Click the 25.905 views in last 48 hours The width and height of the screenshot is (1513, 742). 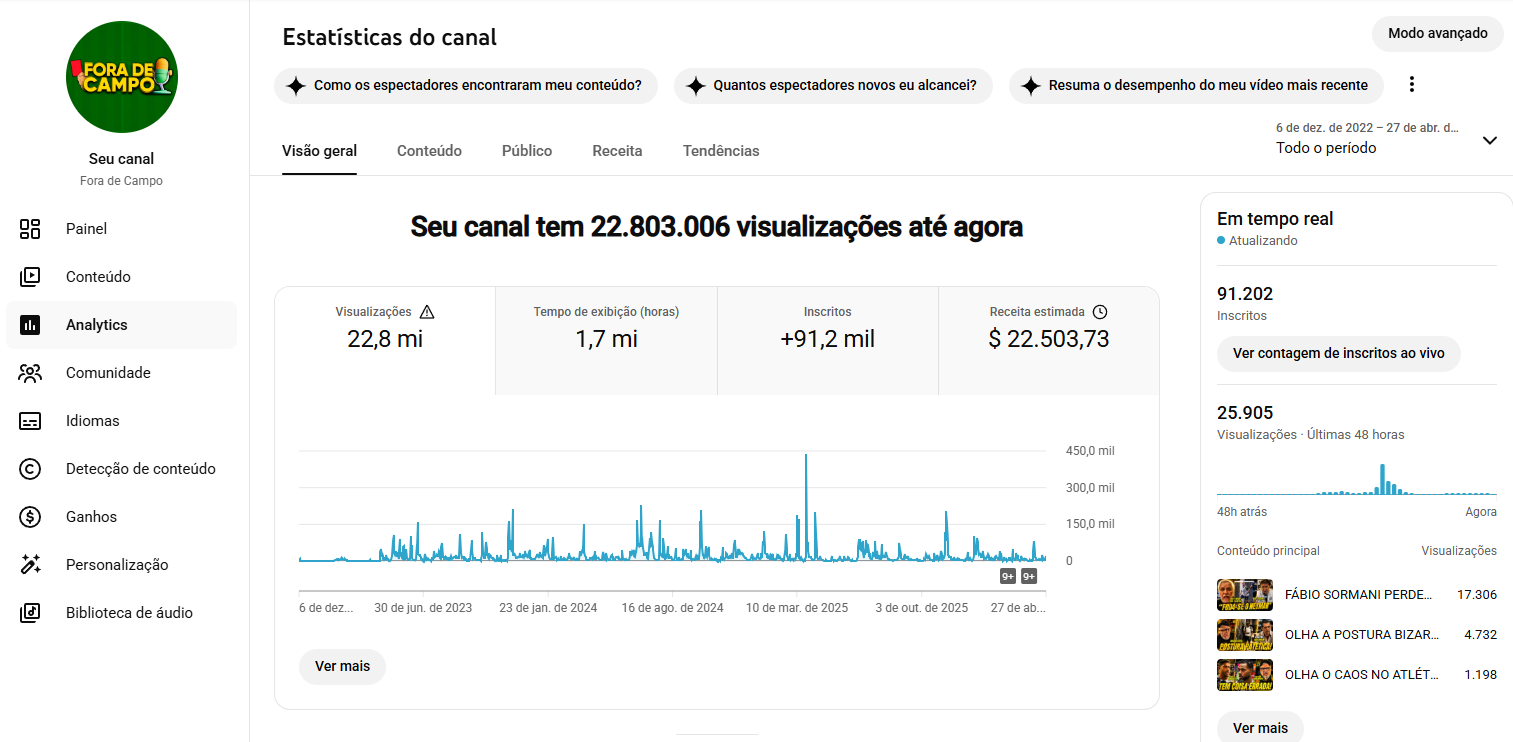pyautogui.click(x=1245, y=413)
